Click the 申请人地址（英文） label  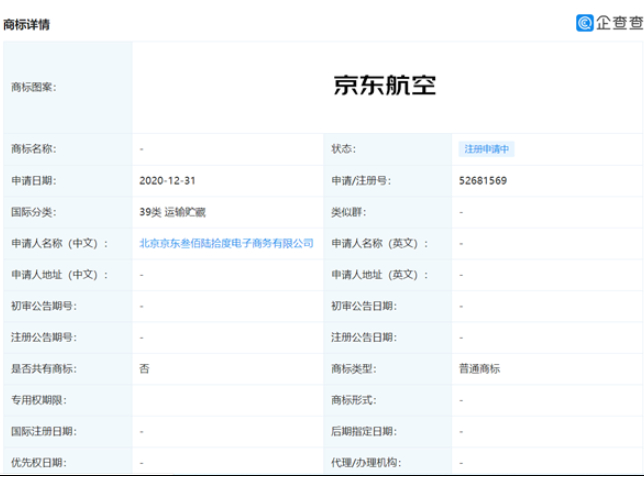click(x=380, y=274)
